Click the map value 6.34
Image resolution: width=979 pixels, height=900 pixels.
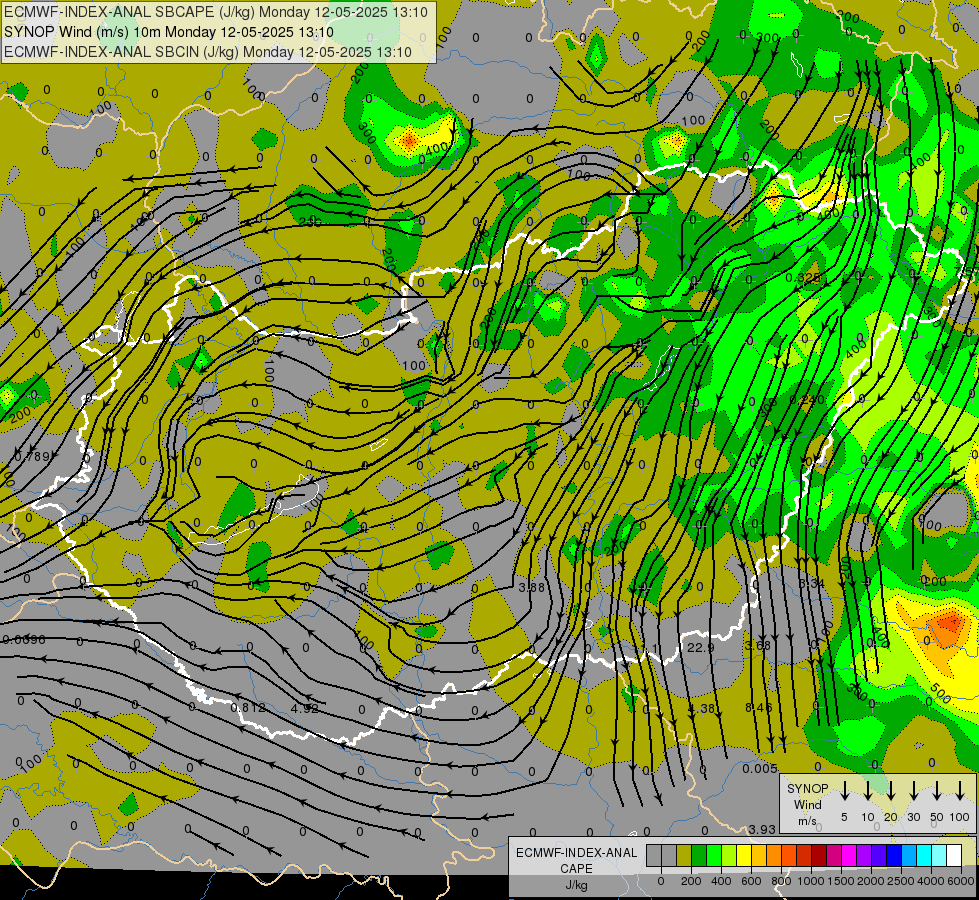point(812,583)
